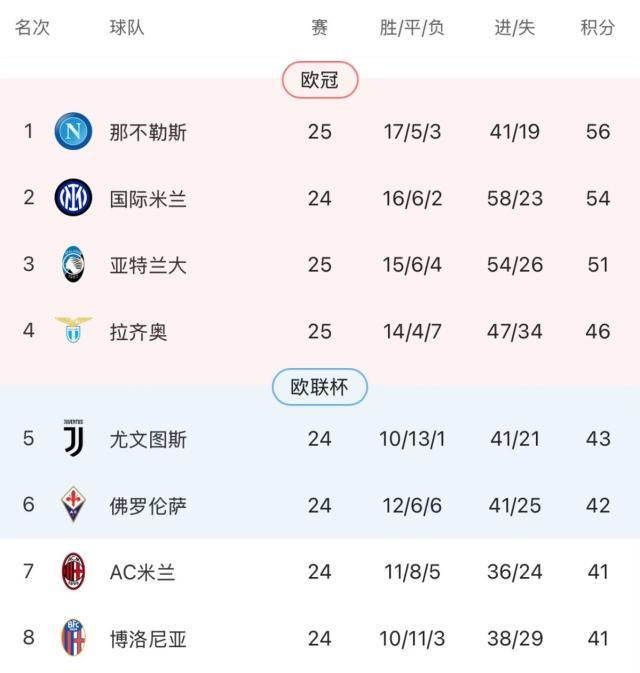Click the 欧冠 zone label pill

coord(320,80)
